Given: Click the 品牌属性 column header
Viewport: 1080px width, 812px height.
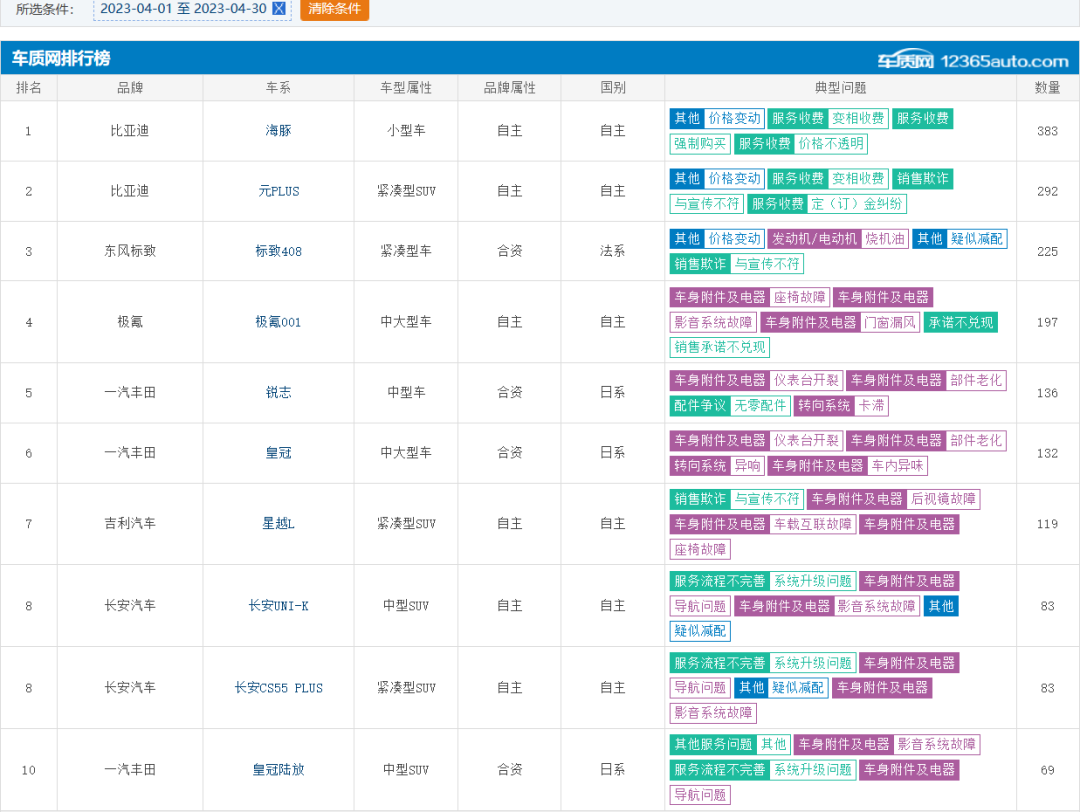Looking at the screenshot, I should 510,87.
